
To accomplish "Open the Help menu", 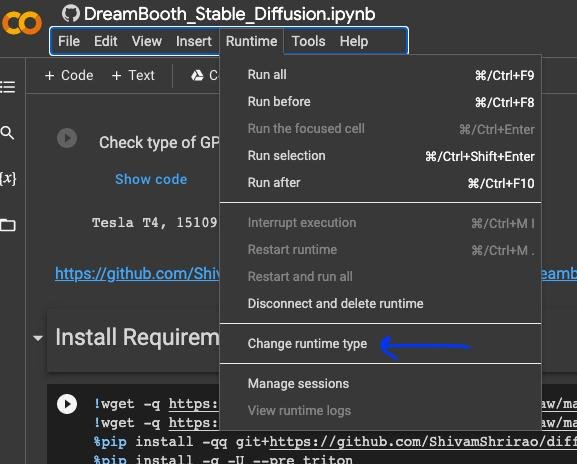I will pyautogui.click(x=354, y=41).
